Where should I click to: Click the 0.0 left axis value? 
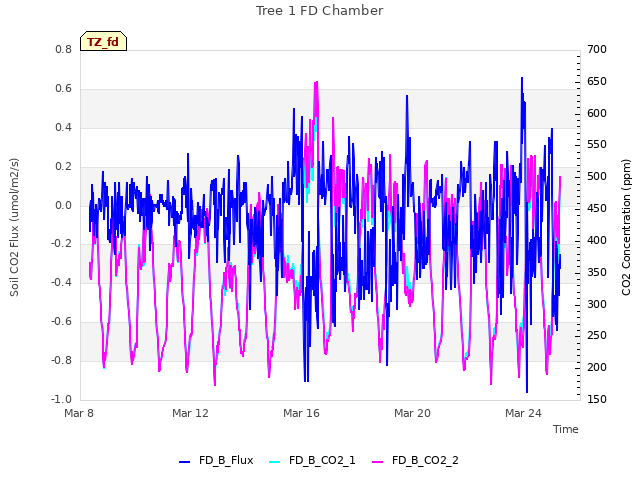pos(63,205)
